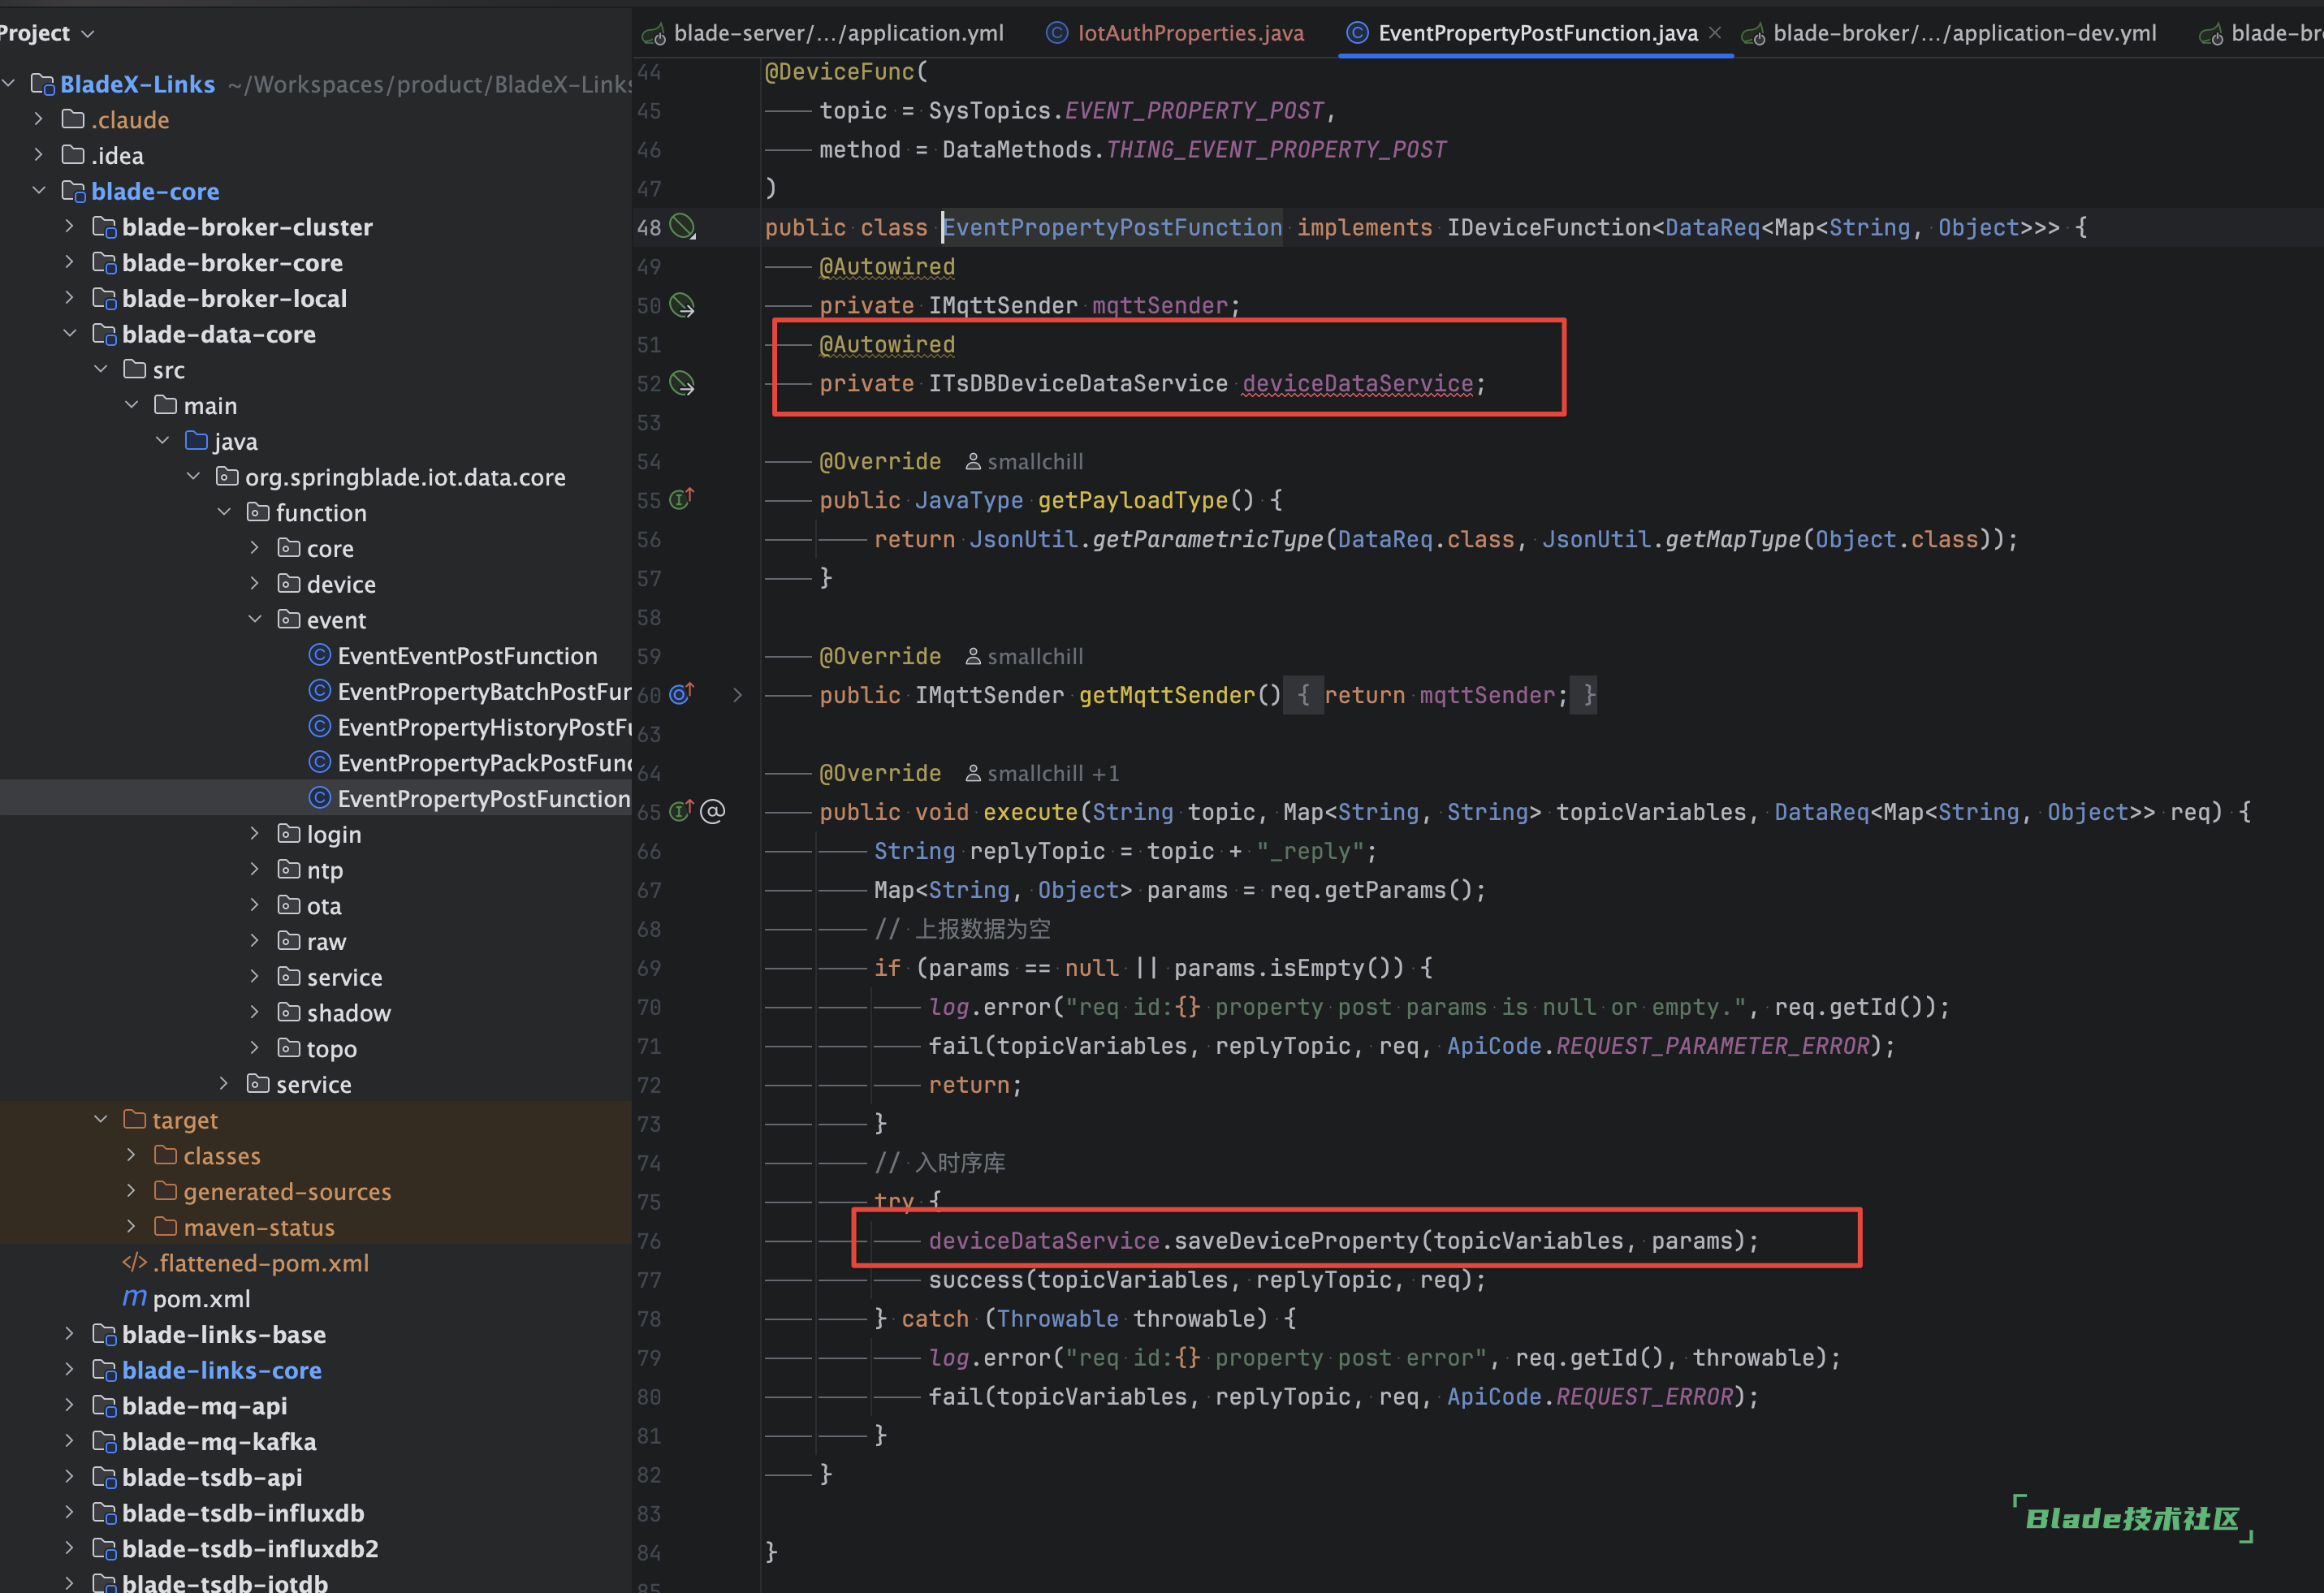Click the getParametricType call on line 56
The height and width of the screenshot is (1593, 2324).
pyautogui.click(x=1208, y=539)
